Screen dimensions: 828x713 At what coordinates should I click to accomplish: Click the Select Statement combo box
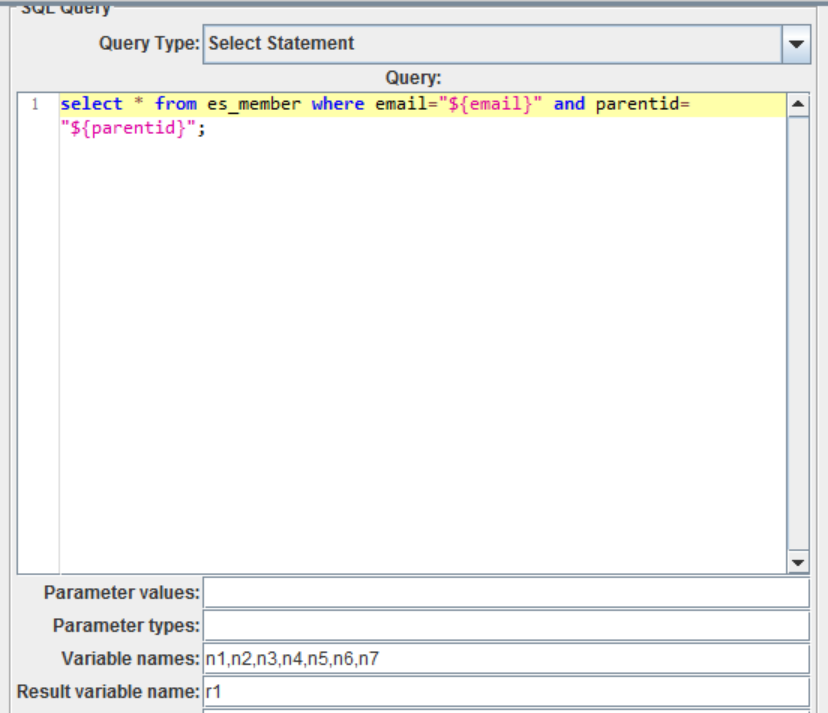pos(506,44)
